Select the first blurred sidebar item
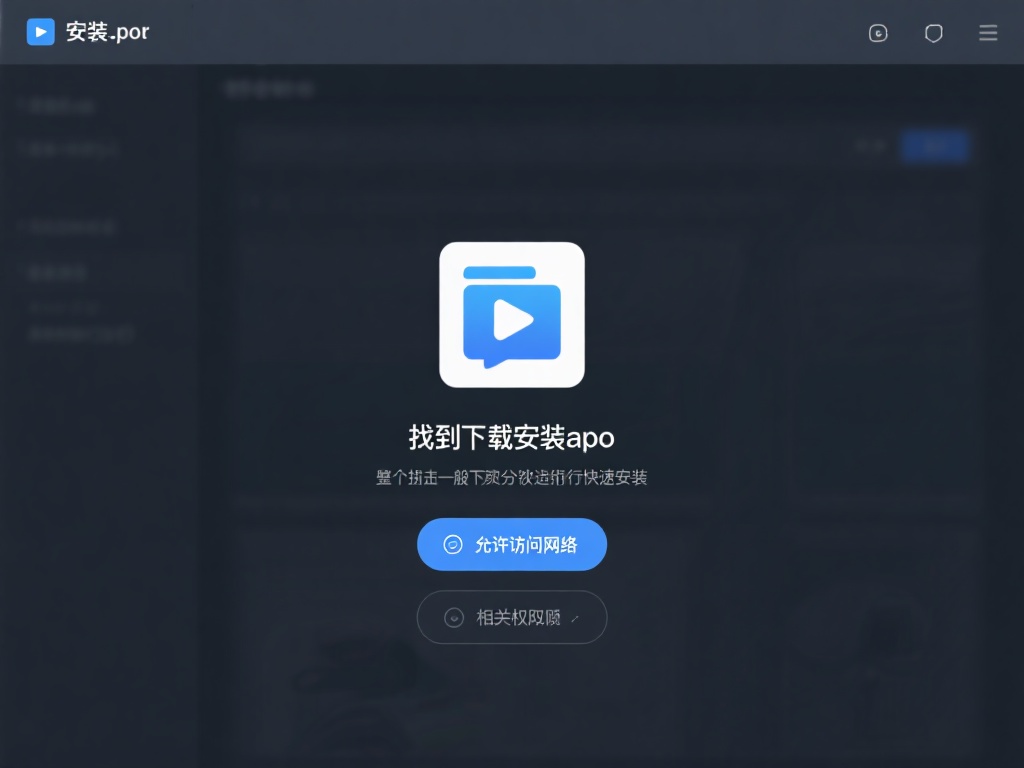The image size is (1024, 768). 60,105
